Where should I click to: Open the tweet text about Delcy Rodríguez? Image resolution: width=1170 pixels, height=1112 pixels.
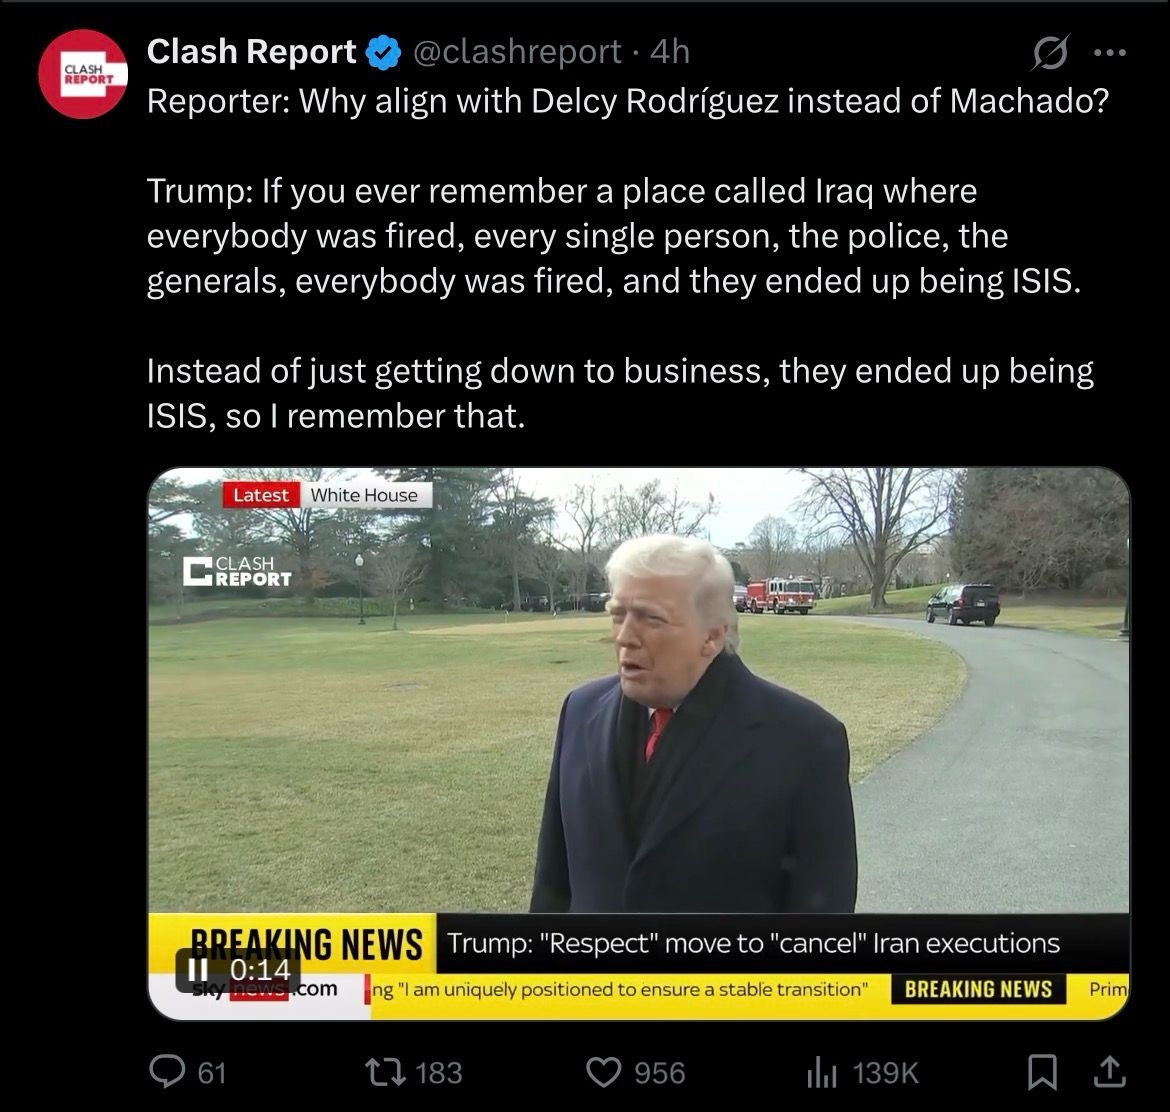(x=627, y=101)
